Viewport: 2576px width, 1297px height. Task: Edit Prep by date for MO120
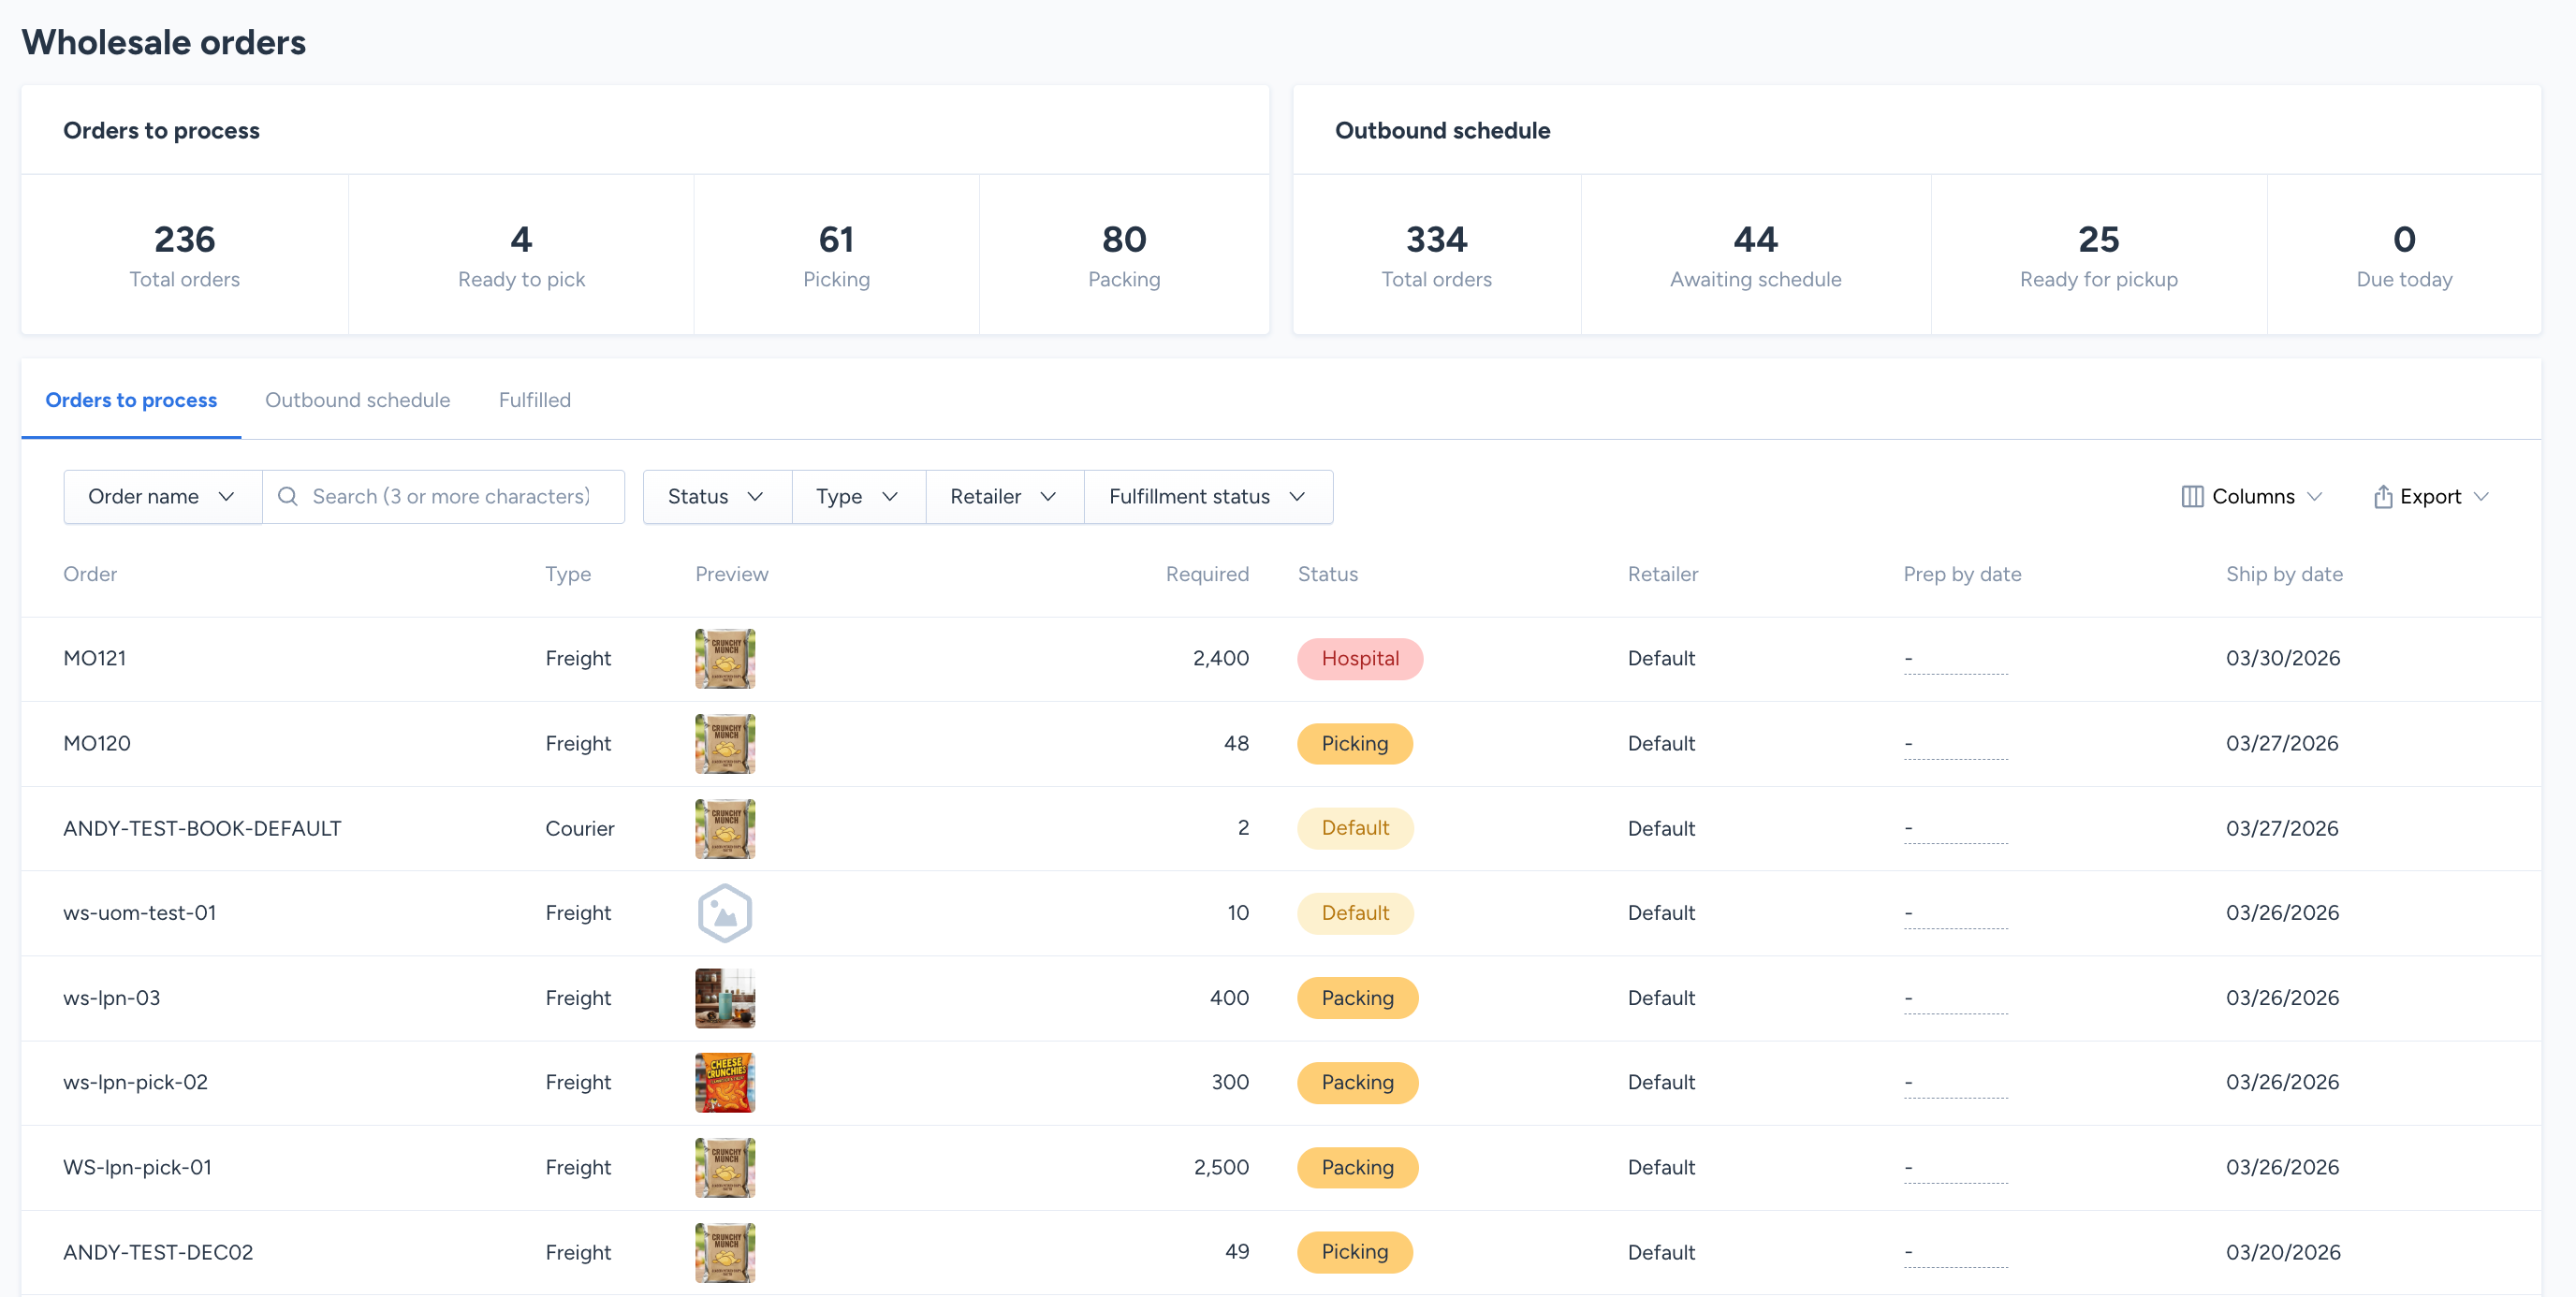(x=1954, y=744)
